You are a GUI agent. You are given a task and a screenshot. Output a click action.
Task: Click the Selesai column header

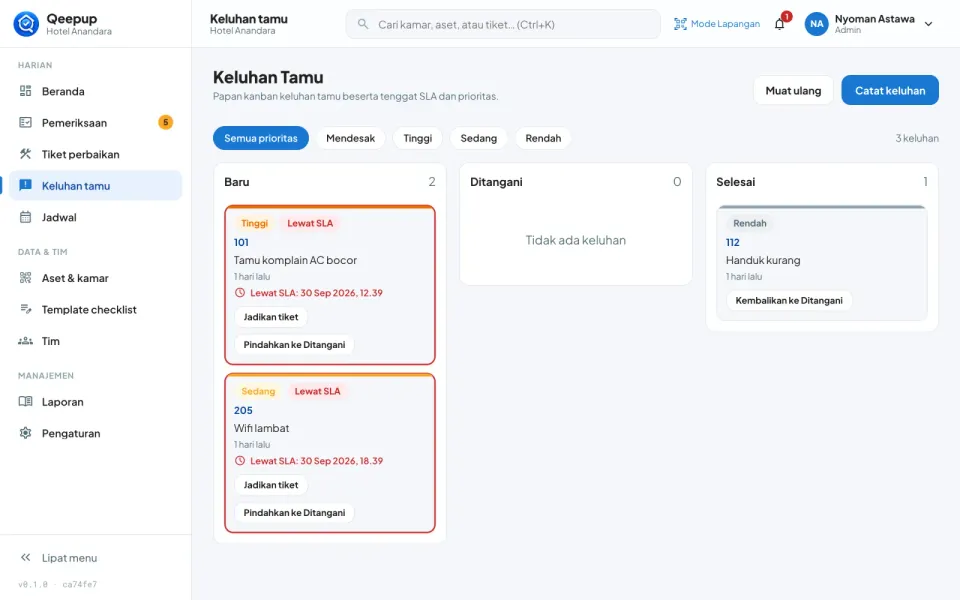tap(735, 182)
